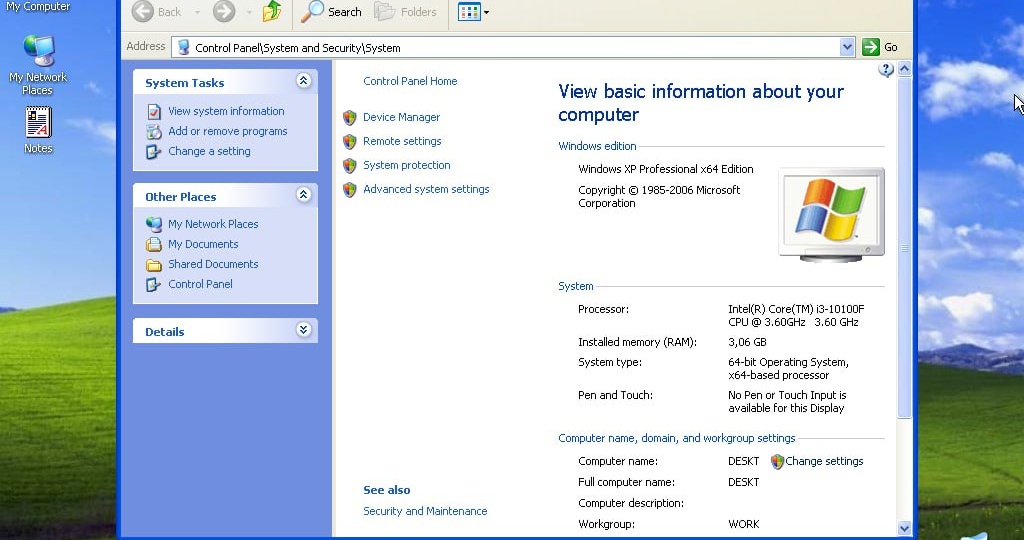Click the Change settings link
Viewport: 1024px width, 540px height.
pyautogui.click(x=824, y=461)
